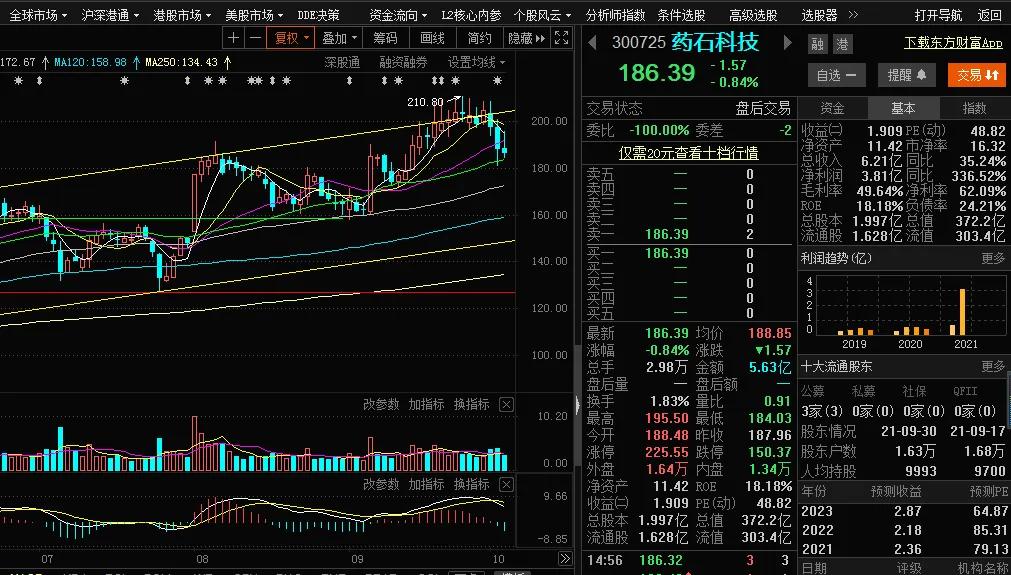Click the 卖一 186.39 price row
The height and width of the screenshot is (575, 1011).
pyautogui.click(x=689, y=234)
